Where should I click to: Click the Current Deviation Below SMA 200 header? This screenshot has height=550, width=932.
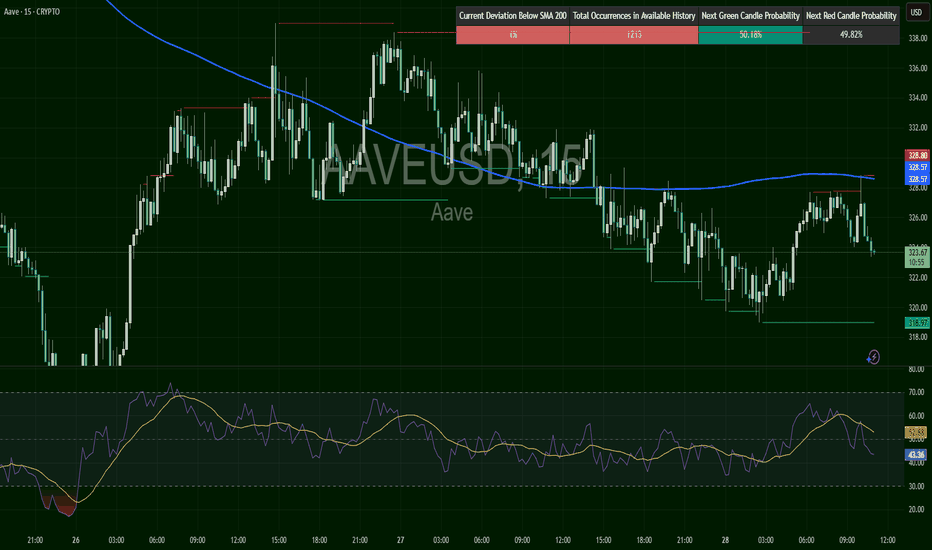point(512,15)
